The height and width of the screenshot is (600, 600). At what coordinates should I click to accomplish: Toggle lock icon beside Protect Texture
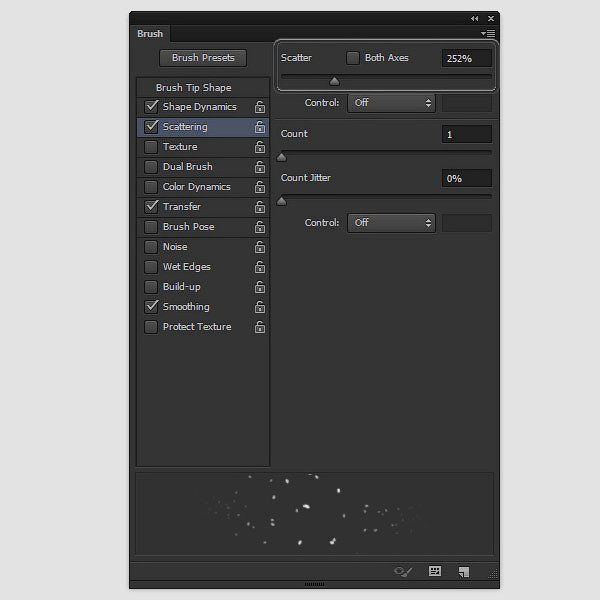[x=260, y=327]
